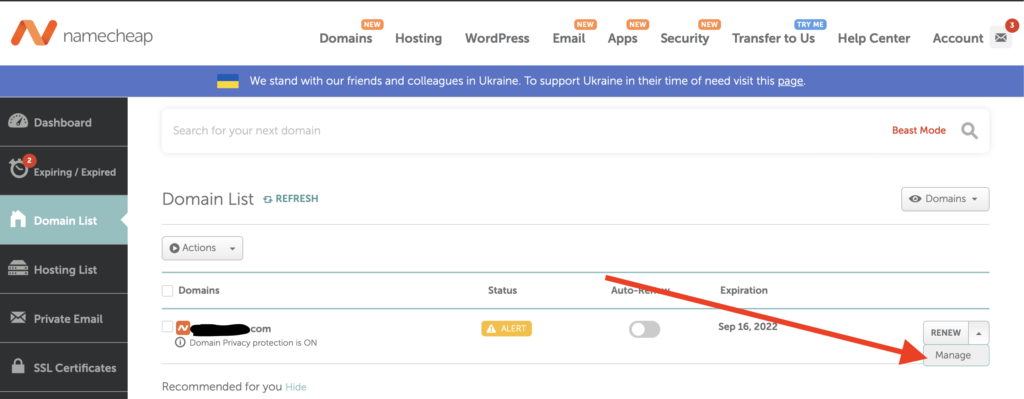Click the Status column header
Viewport: 1024px width, 399px height.
[x=502, y=290]
